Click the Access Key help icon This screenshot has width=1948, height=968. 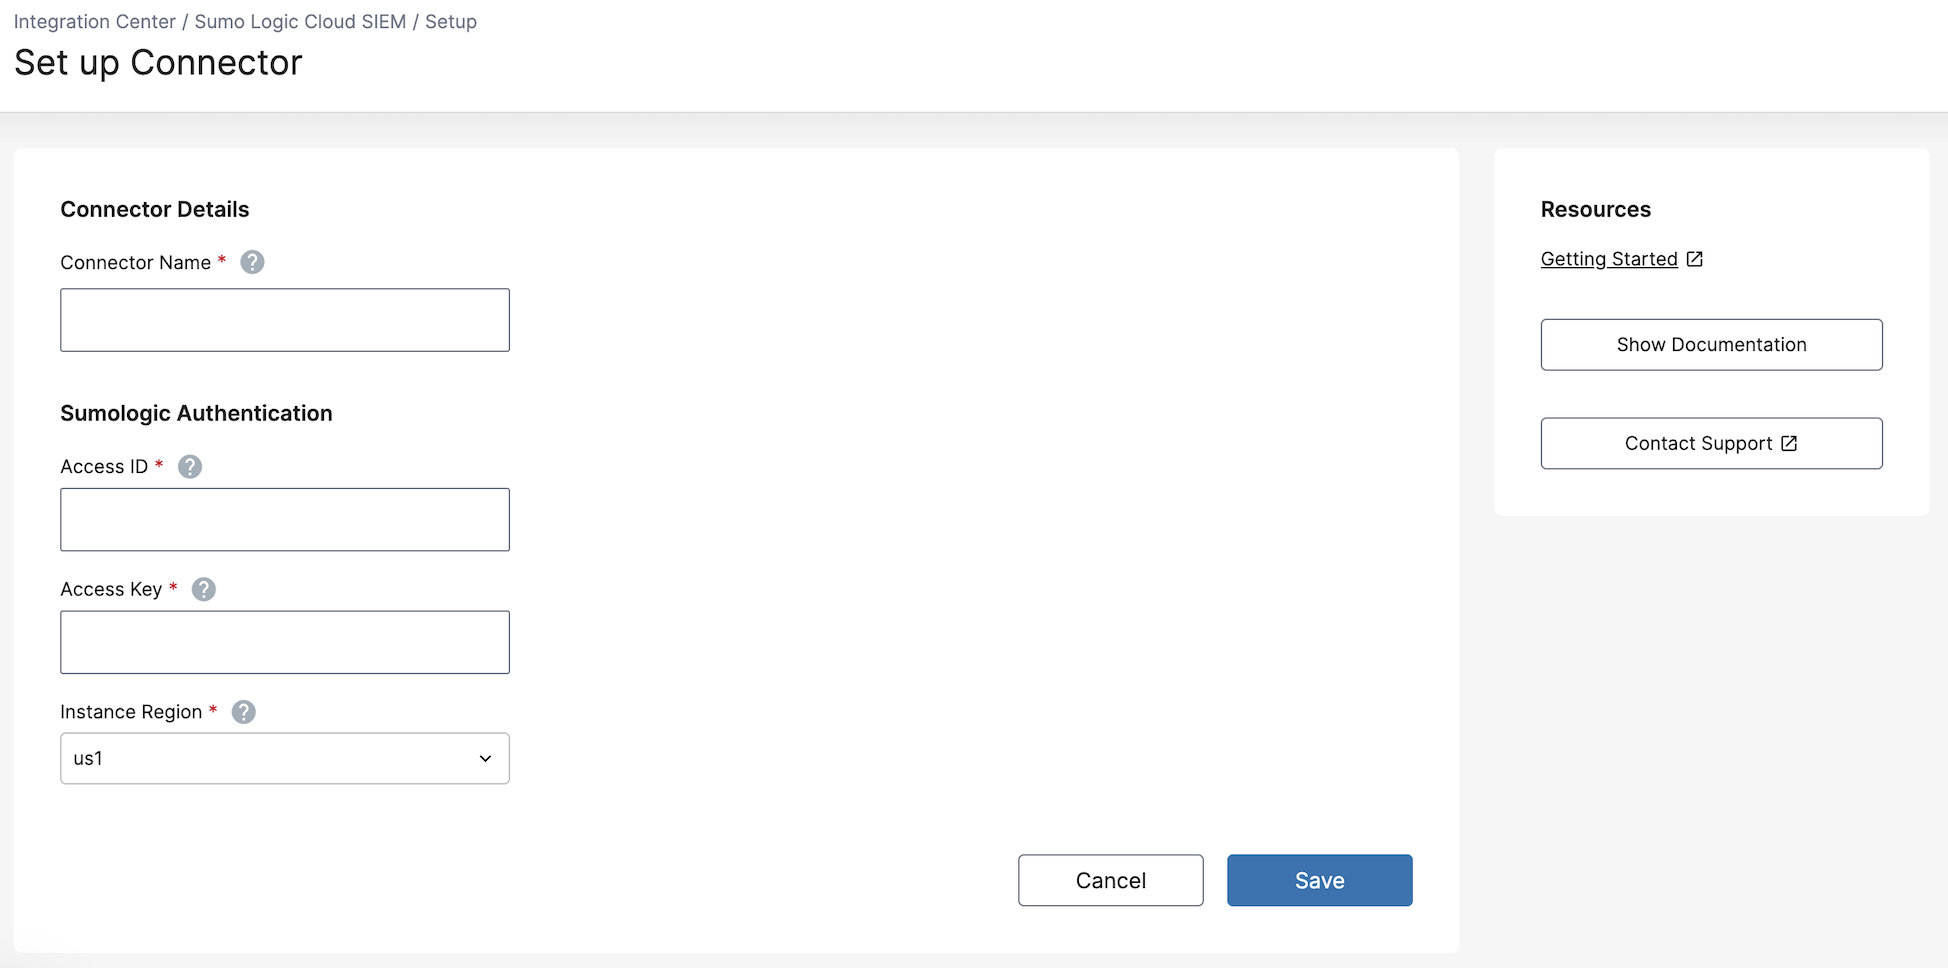click(x=204, y=589)
